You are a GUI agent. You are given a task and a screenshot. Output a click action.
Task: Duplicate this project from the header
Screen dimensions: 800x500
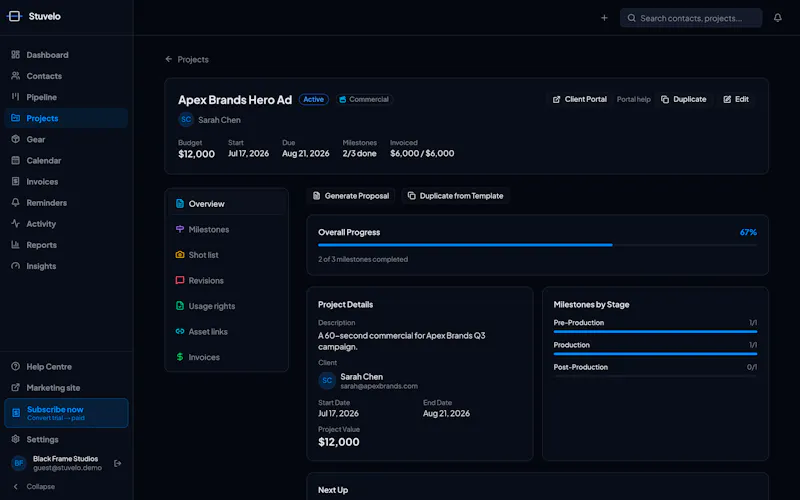[684, 99]
